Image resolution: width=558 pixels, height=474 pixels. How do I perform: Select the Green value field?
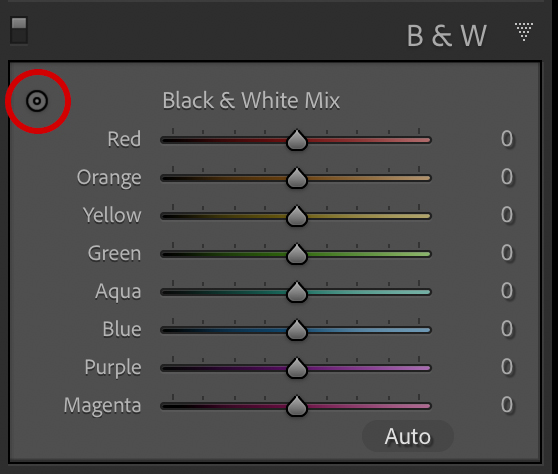(507, 253)
